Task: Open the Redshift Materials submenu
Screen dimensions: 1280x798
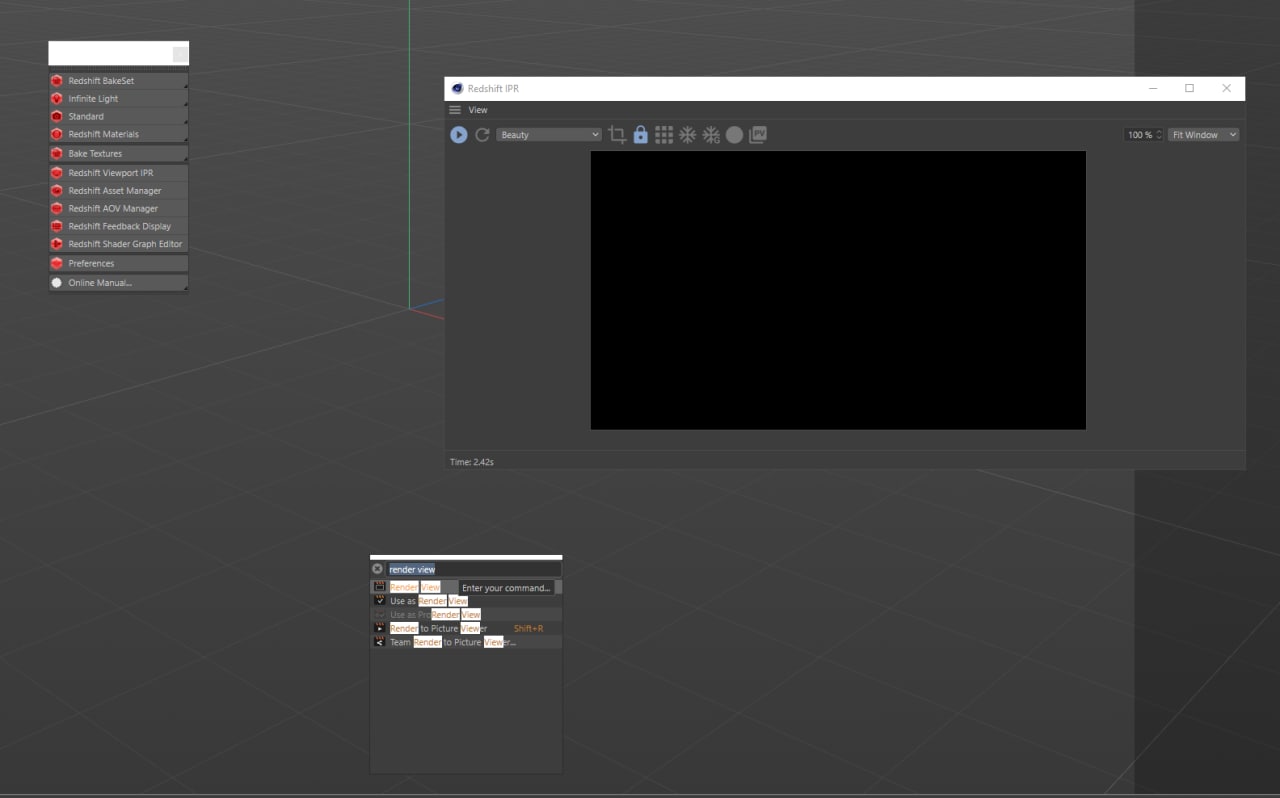Action: [x=118, y=134]
